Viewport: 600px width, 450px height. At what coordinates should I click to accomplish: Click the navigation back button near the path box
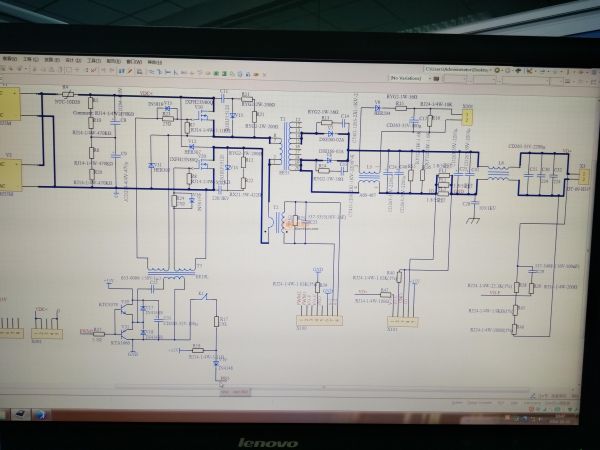[497, 70]
